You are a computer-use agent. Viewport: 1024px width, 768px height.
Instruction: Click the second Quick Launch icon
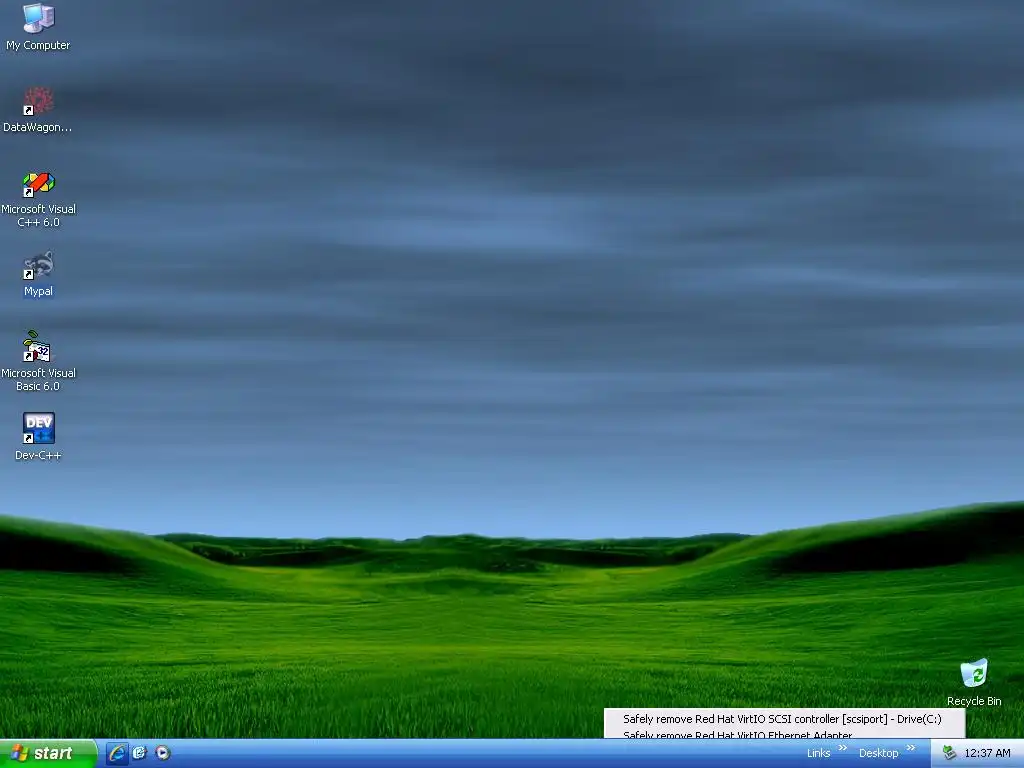[x=140, y=753]
